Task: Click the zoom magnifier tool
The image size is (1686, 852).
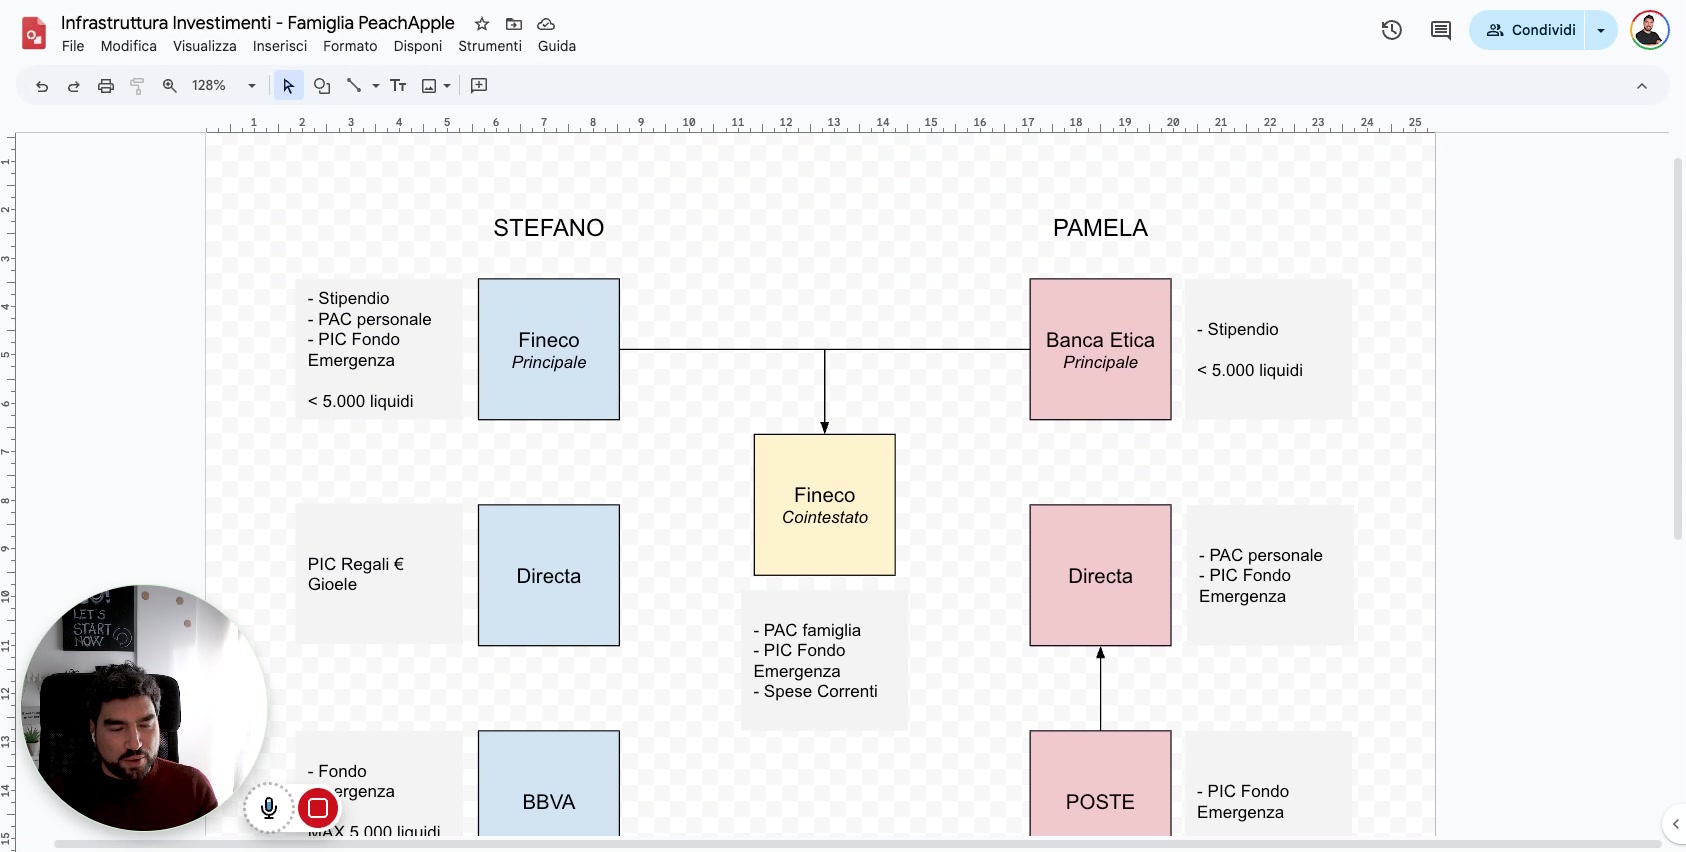Action: [x=170, y=86]
